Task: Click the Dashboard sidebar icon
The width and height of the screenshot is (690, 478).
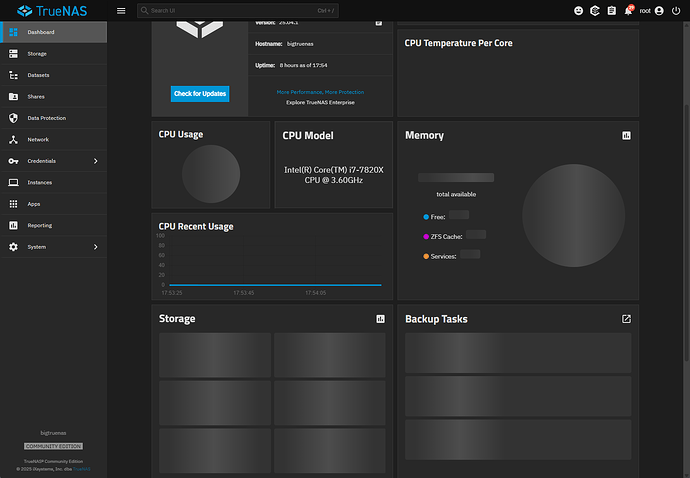Action: tap(14, 32)
